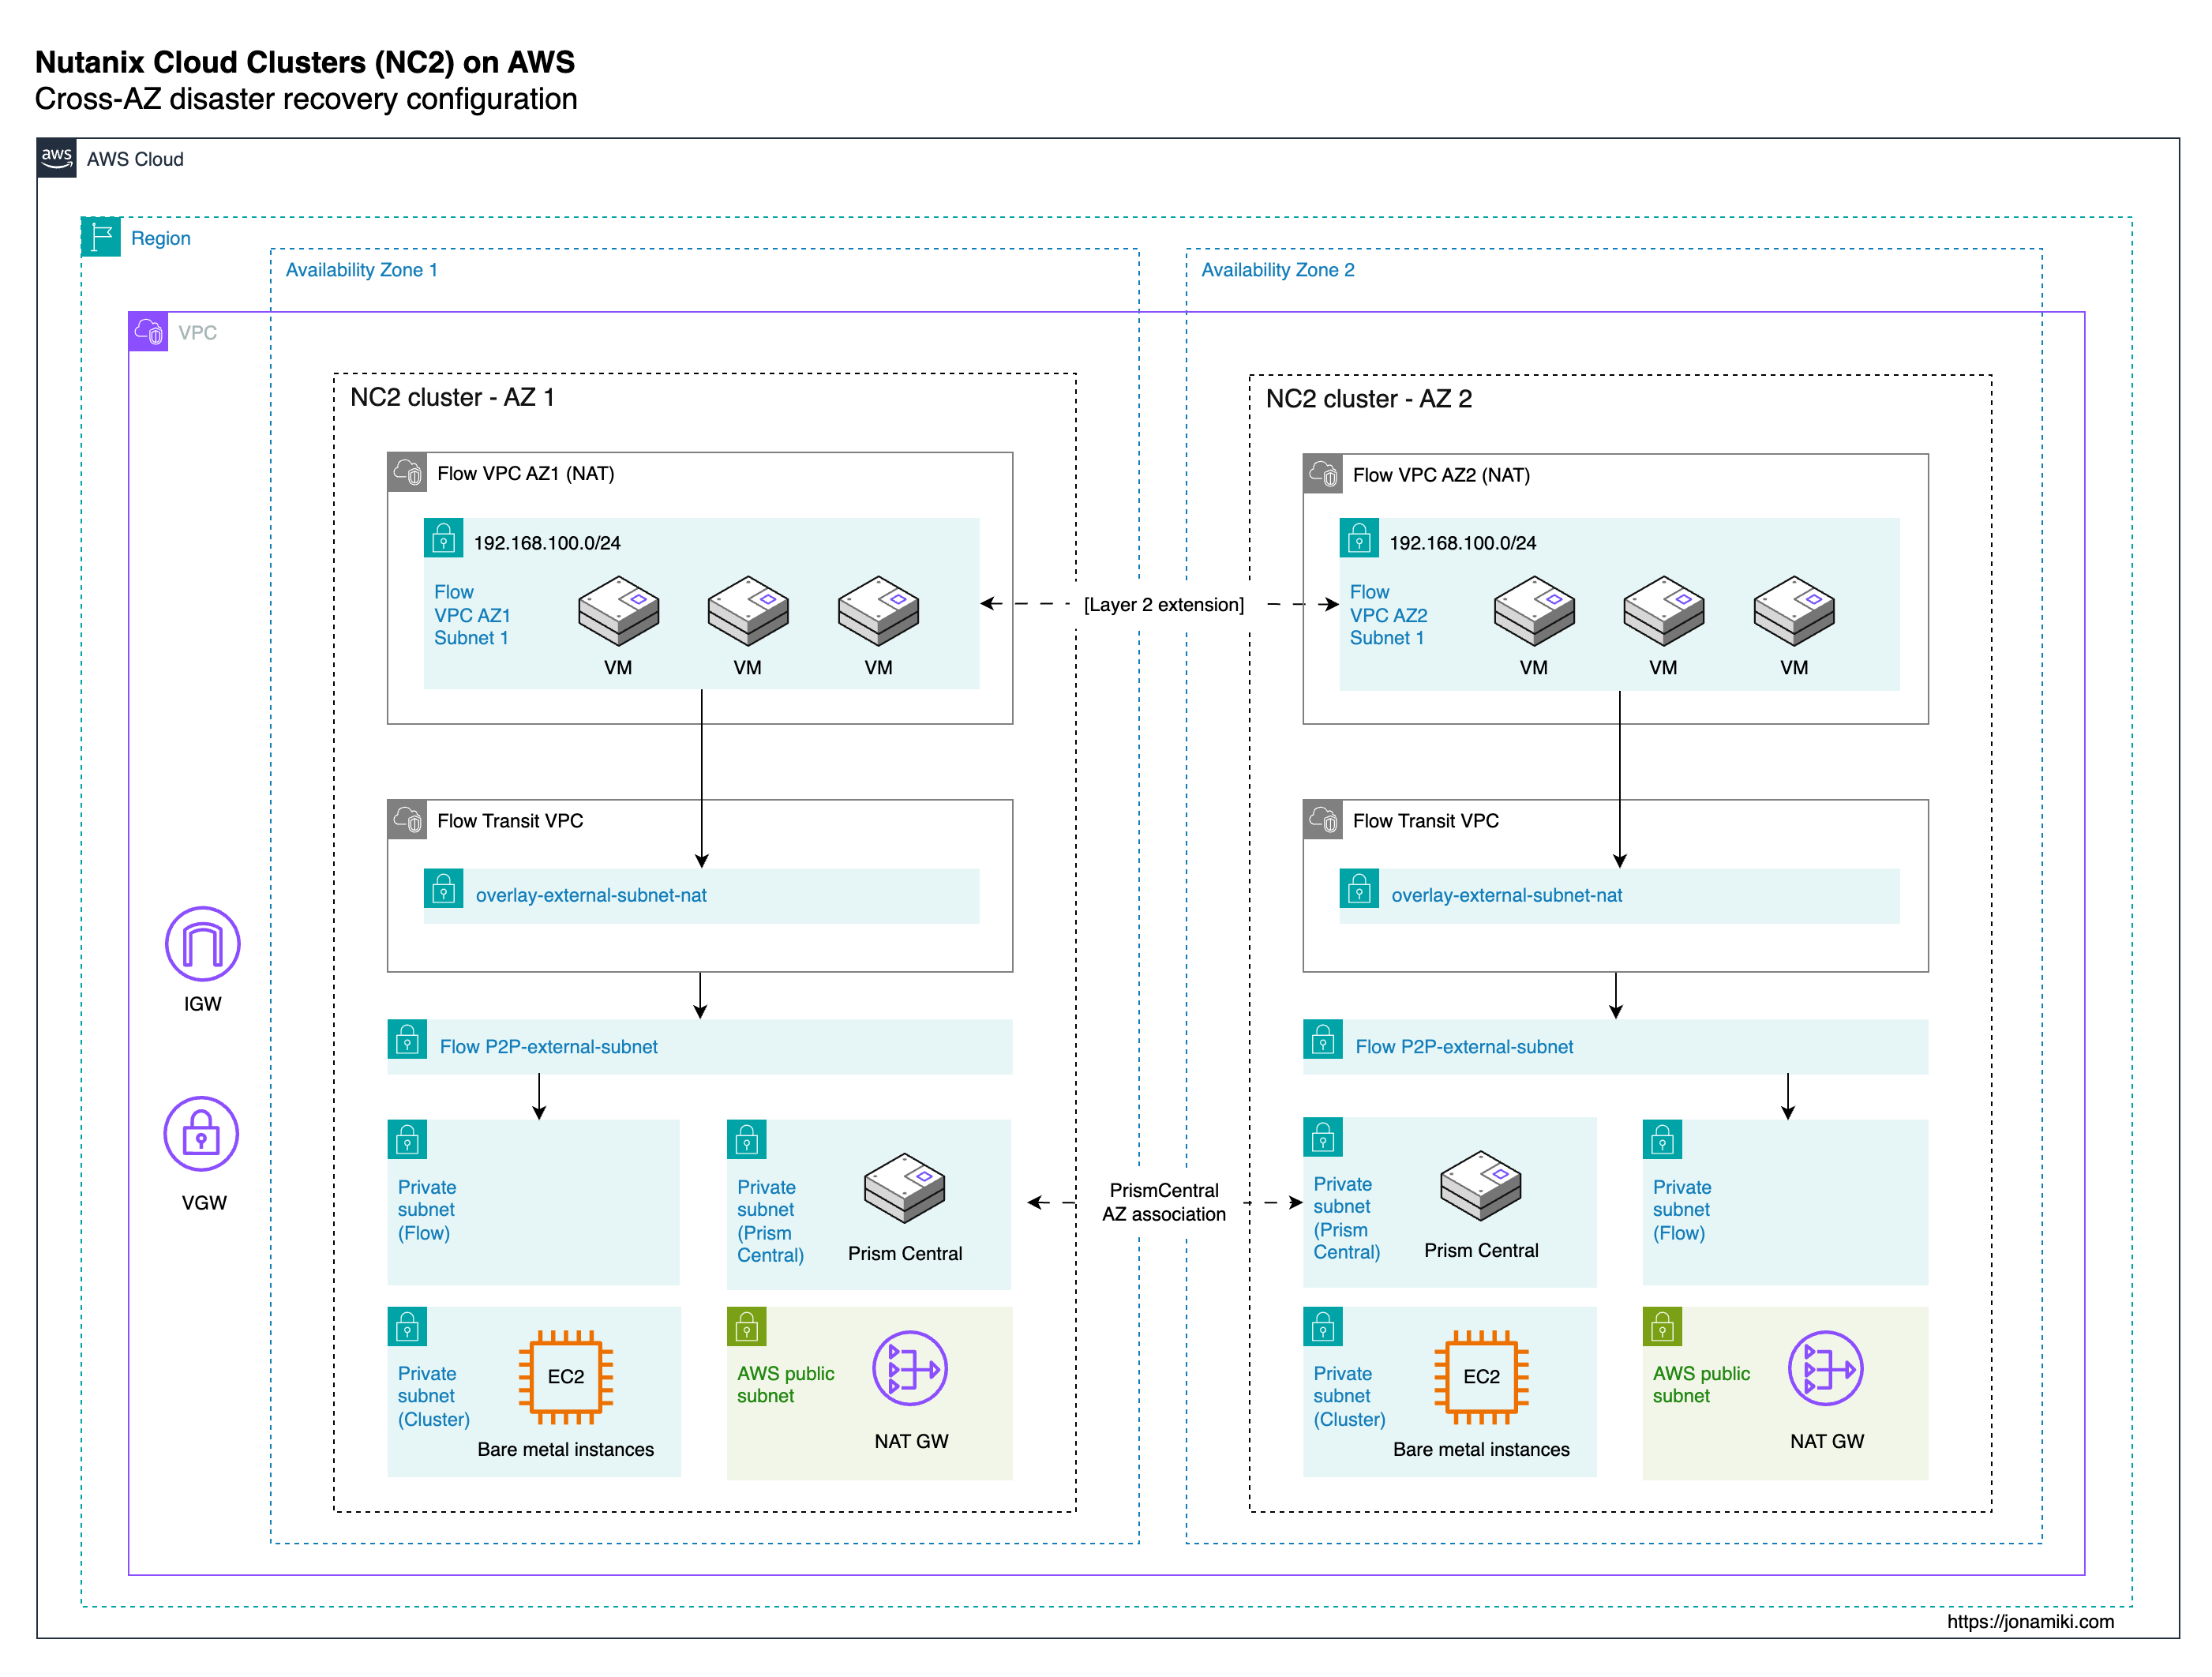Click the lock icon of AZ1 overlay-external-subnet-nat
The height and width of the screenshot is (1677, 2212).
tap(444, 888)
